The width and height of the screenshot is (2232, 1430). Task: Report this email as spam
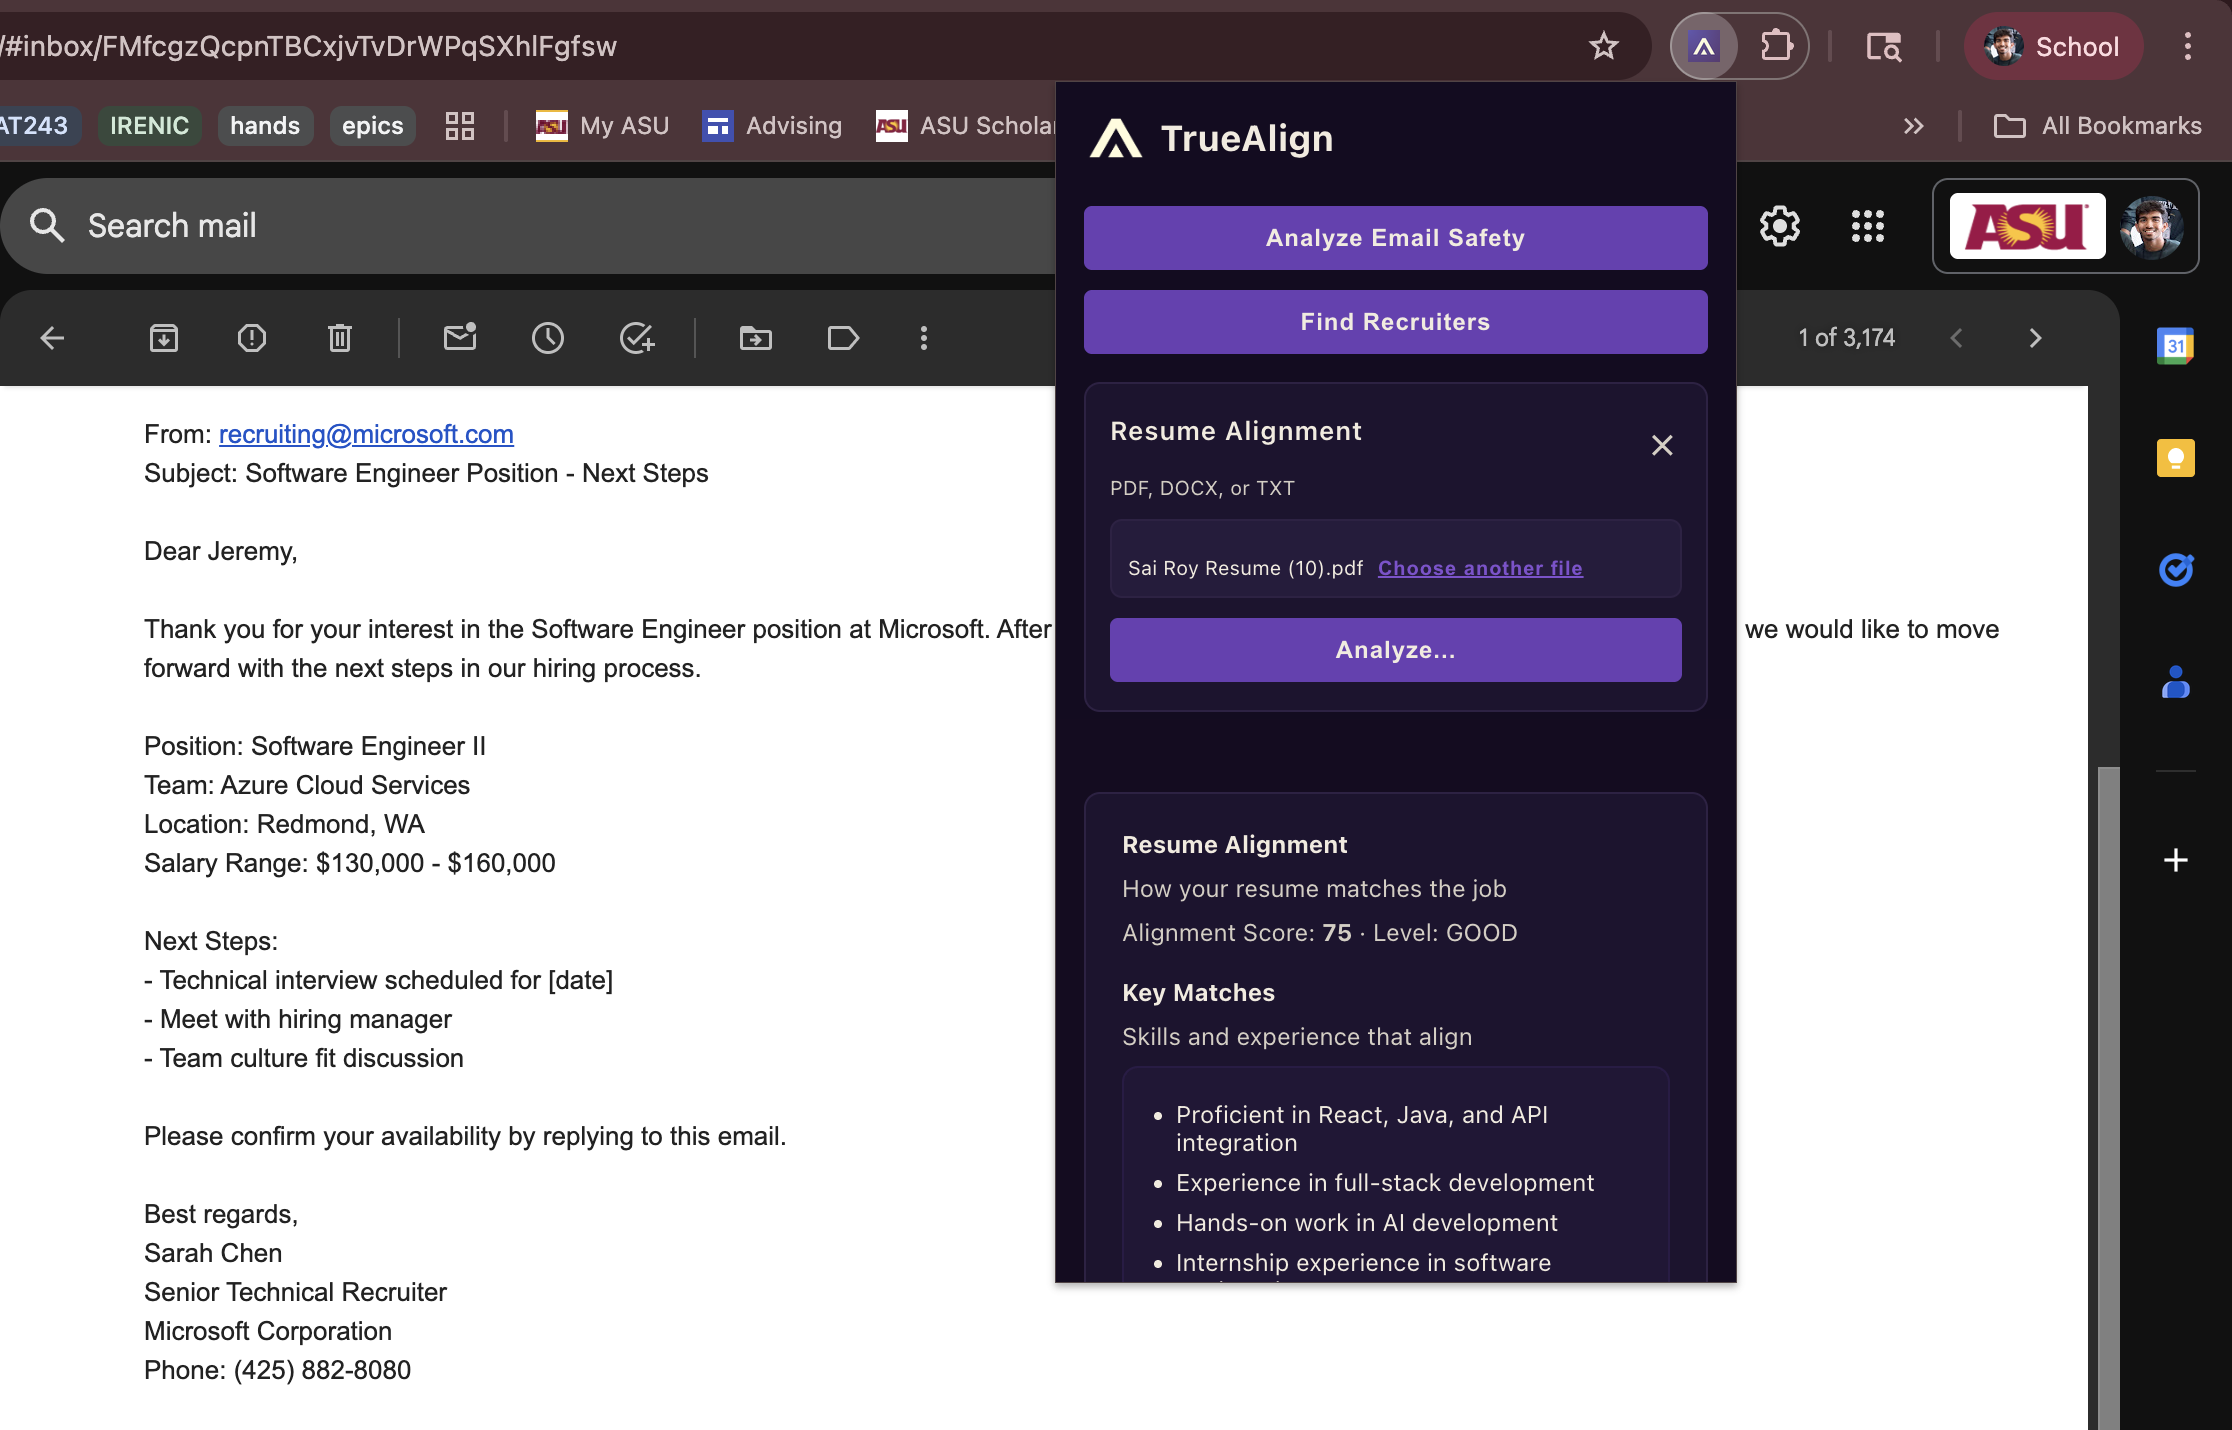pos(252,338)
